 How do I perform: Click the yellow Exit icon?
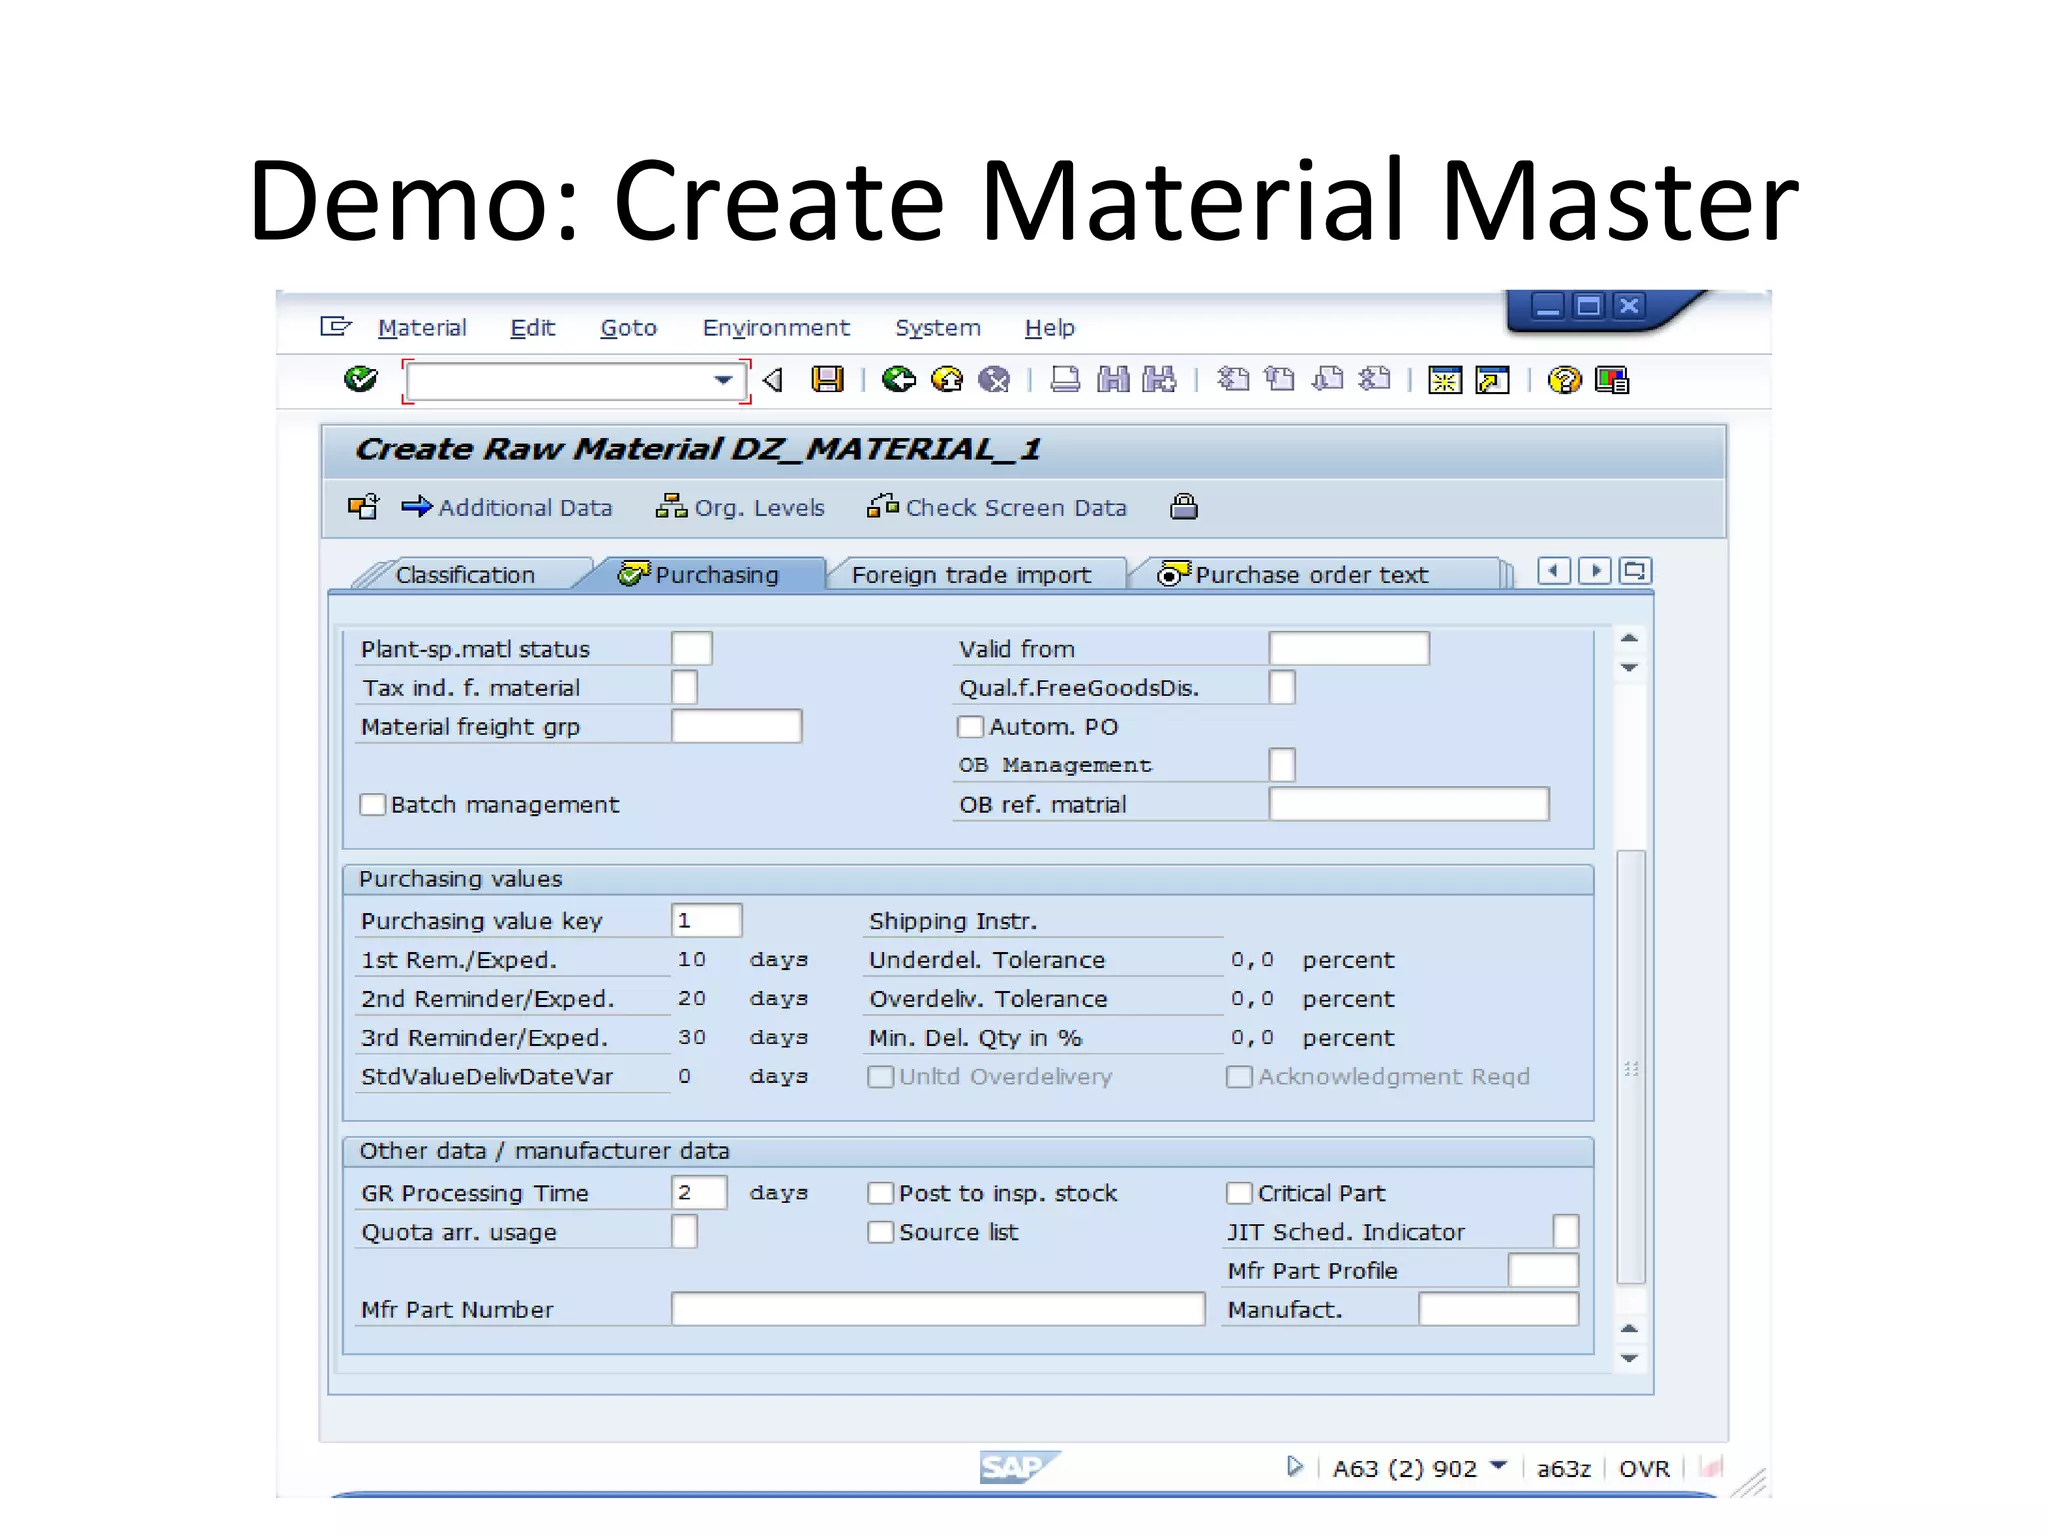946,380
